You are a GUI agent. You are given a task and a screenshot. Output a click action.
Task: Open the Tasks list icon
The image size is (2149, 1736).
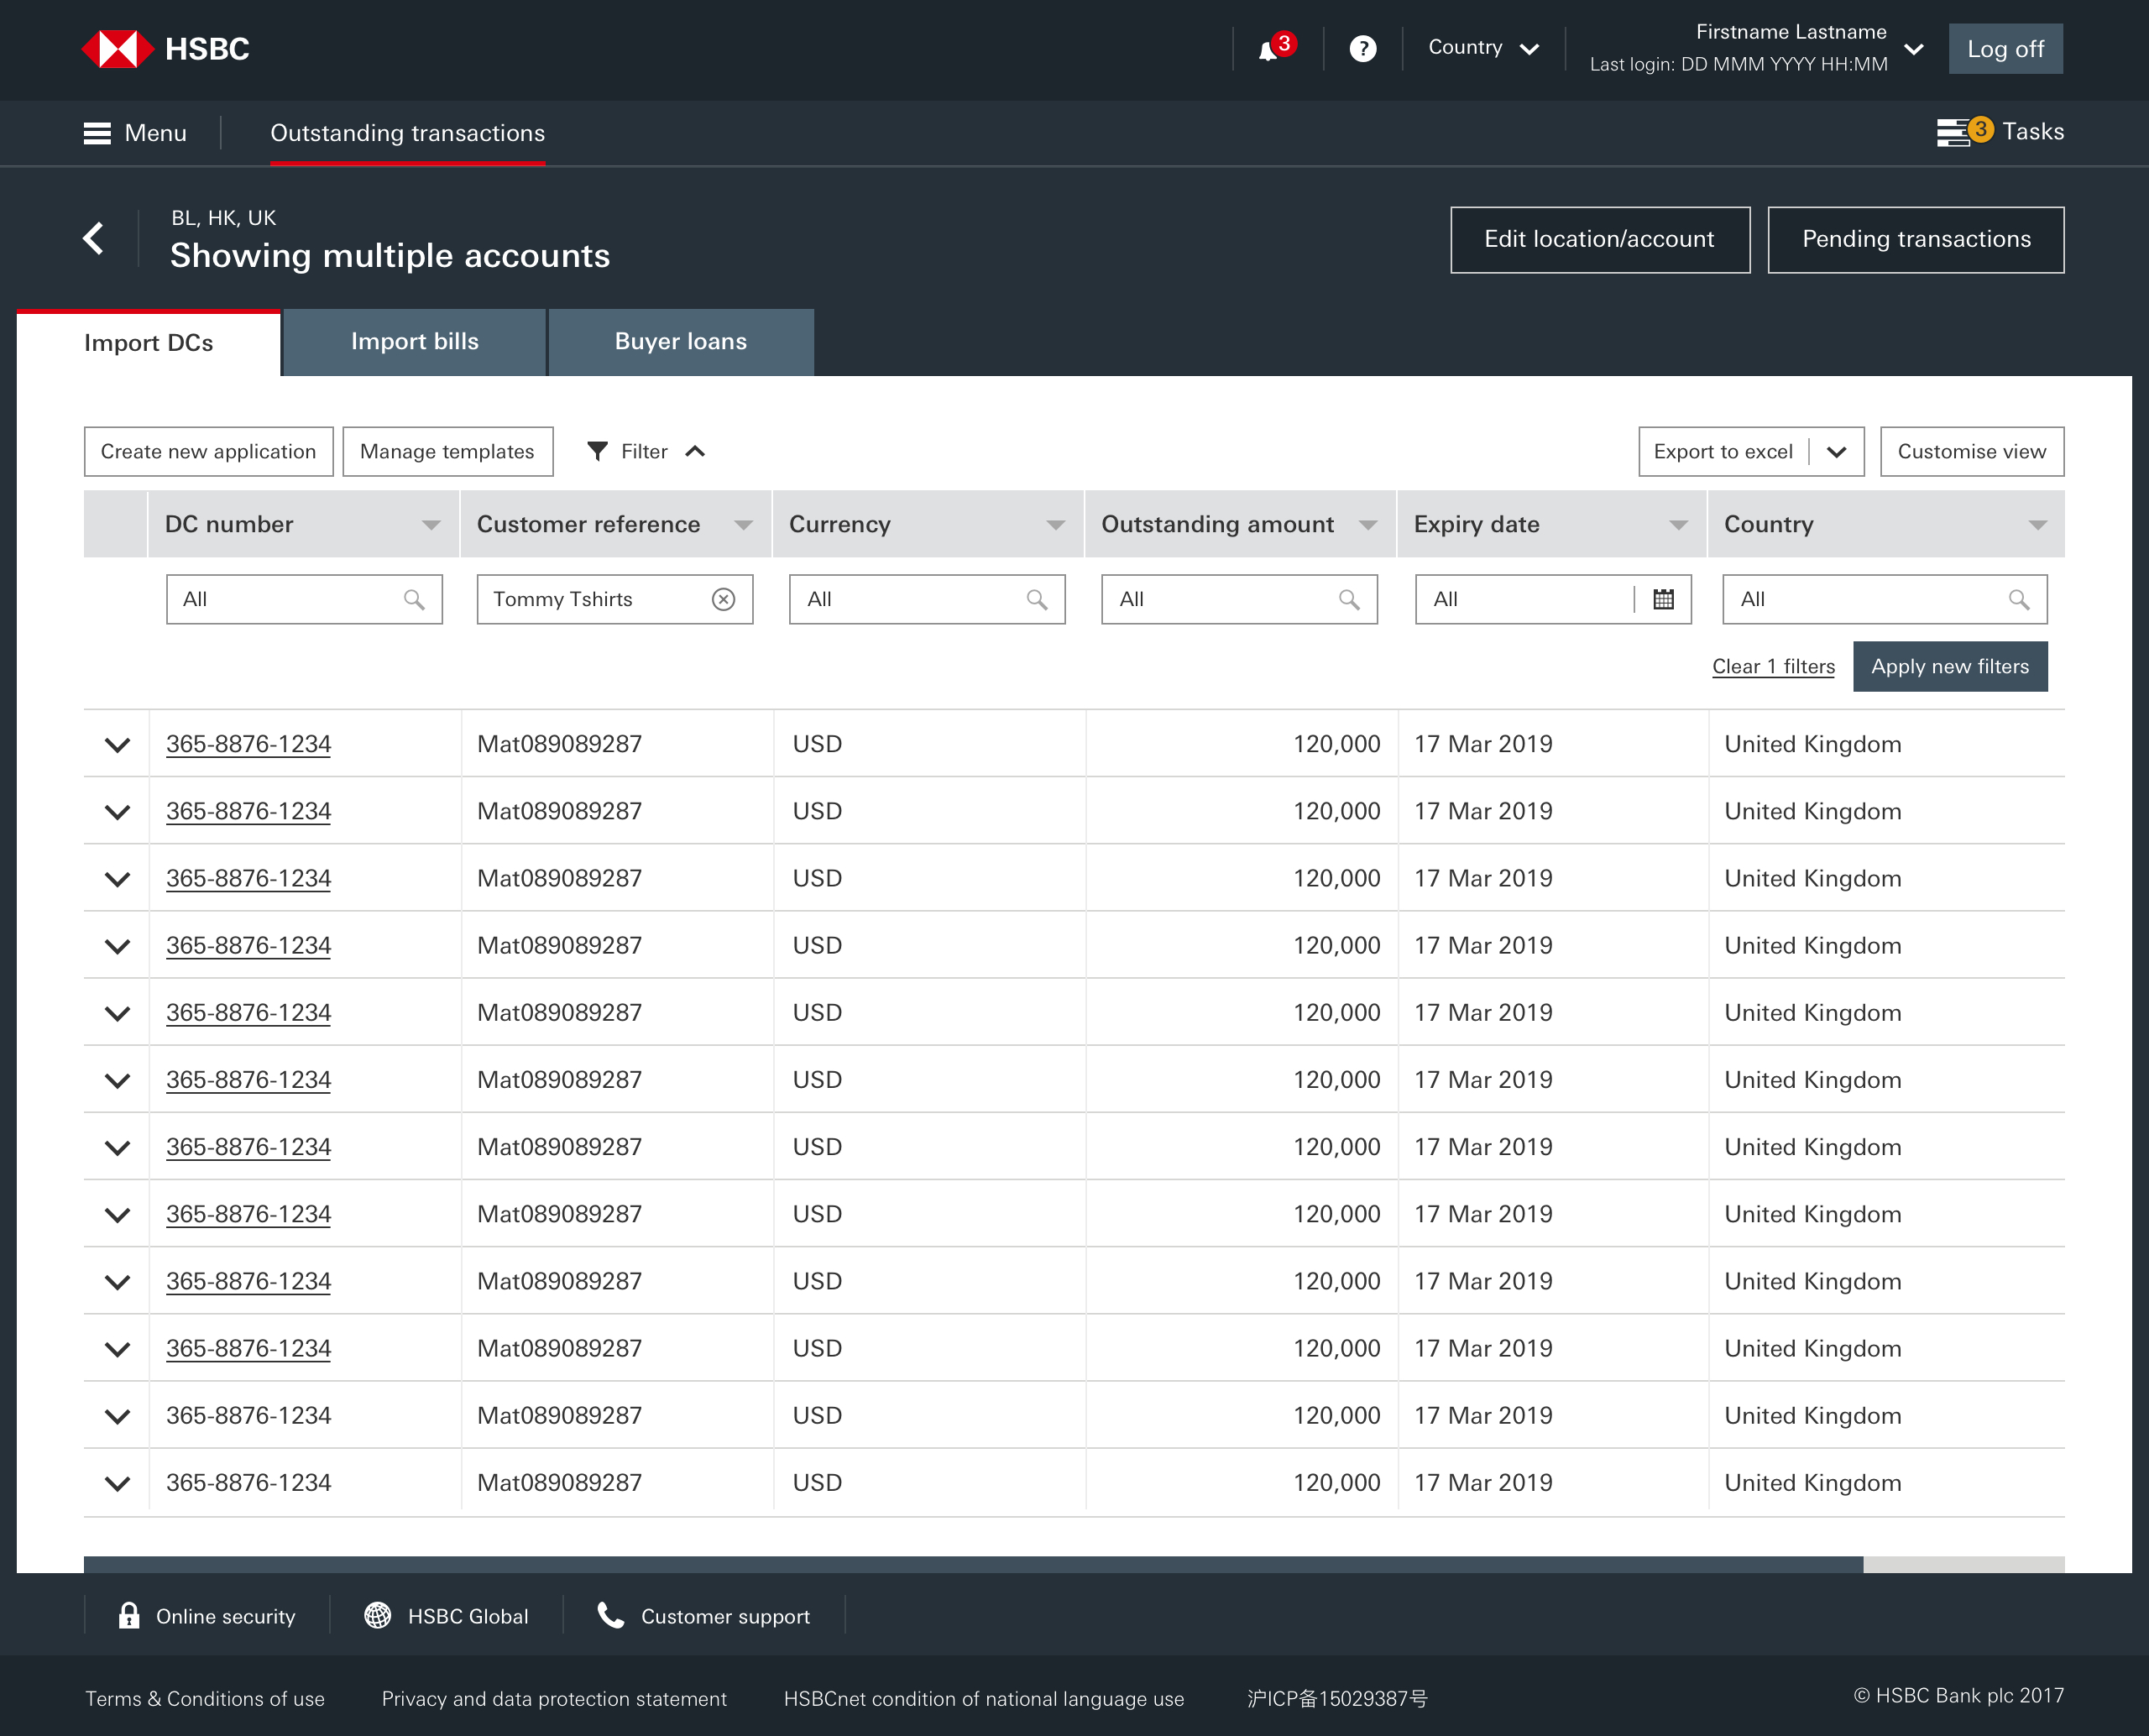point(1953,133)
